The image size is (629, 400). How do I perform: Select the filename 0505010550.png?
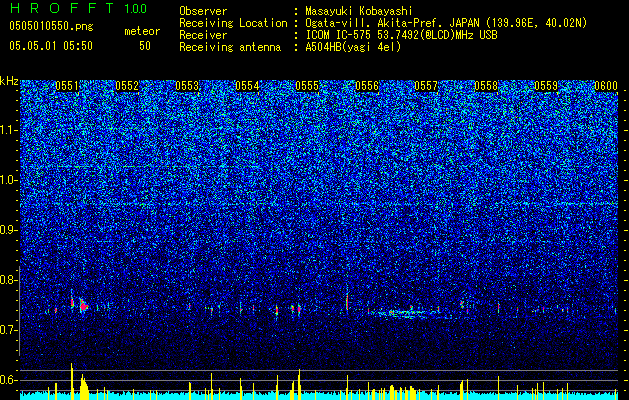[51, 26]
